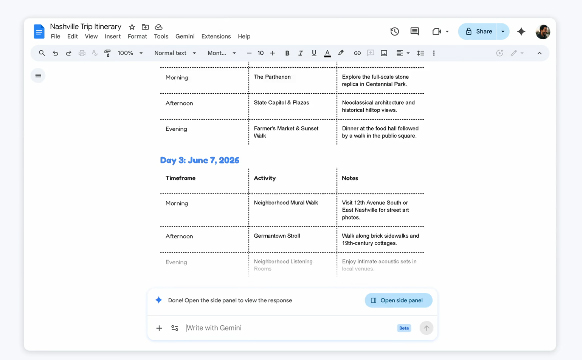Screen dimensions: 582x360
Task: Open video call options dropdown arrow
Action: tap(447, 32)
